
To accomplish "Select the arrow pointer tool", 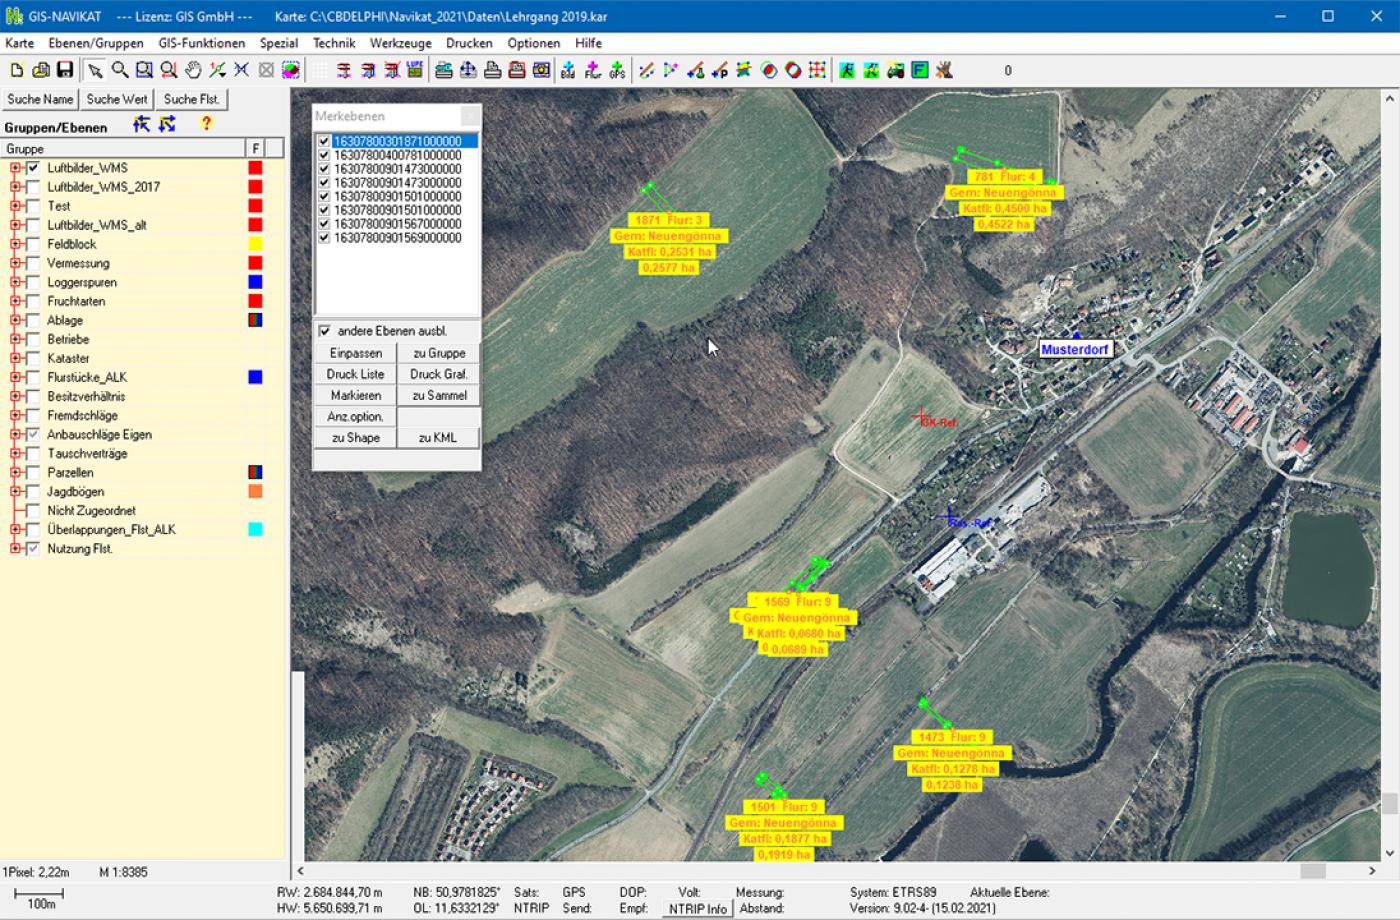I will pyautogui.click(x=95, y=70).
